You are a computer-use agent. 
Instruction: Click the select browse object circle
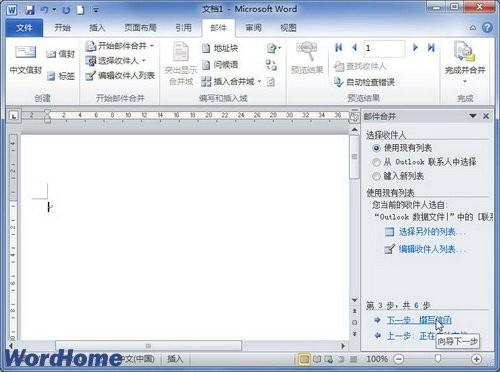coord(354,322)
